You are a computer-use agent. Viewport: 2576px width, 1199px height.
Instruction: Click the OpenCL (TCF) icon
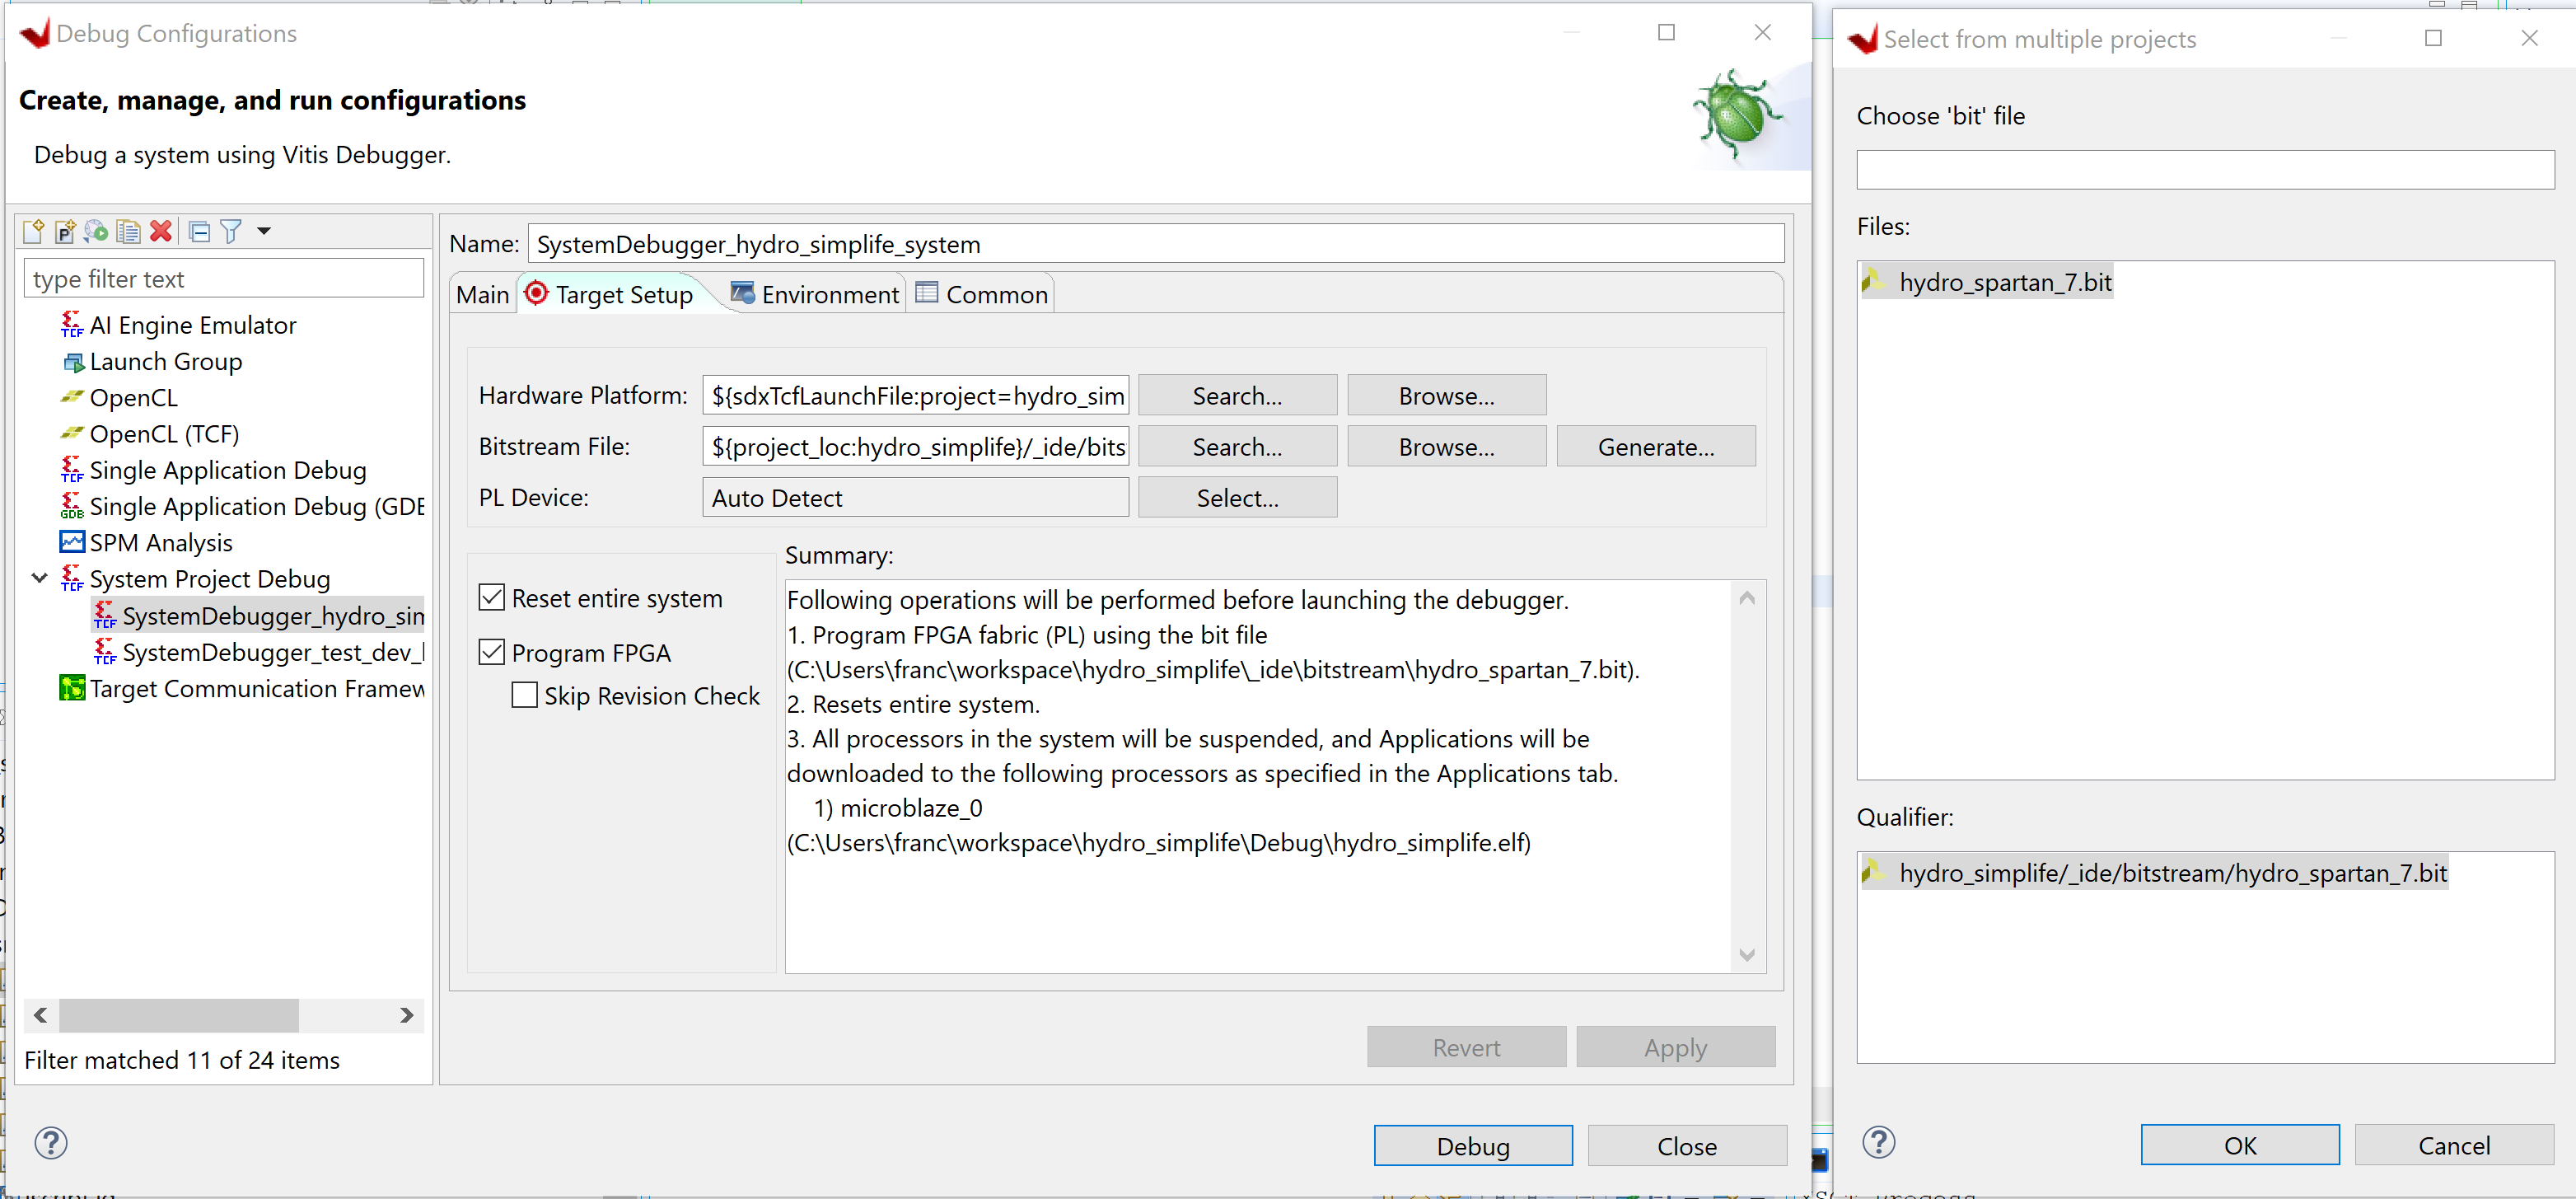click(x=72, y=433)
